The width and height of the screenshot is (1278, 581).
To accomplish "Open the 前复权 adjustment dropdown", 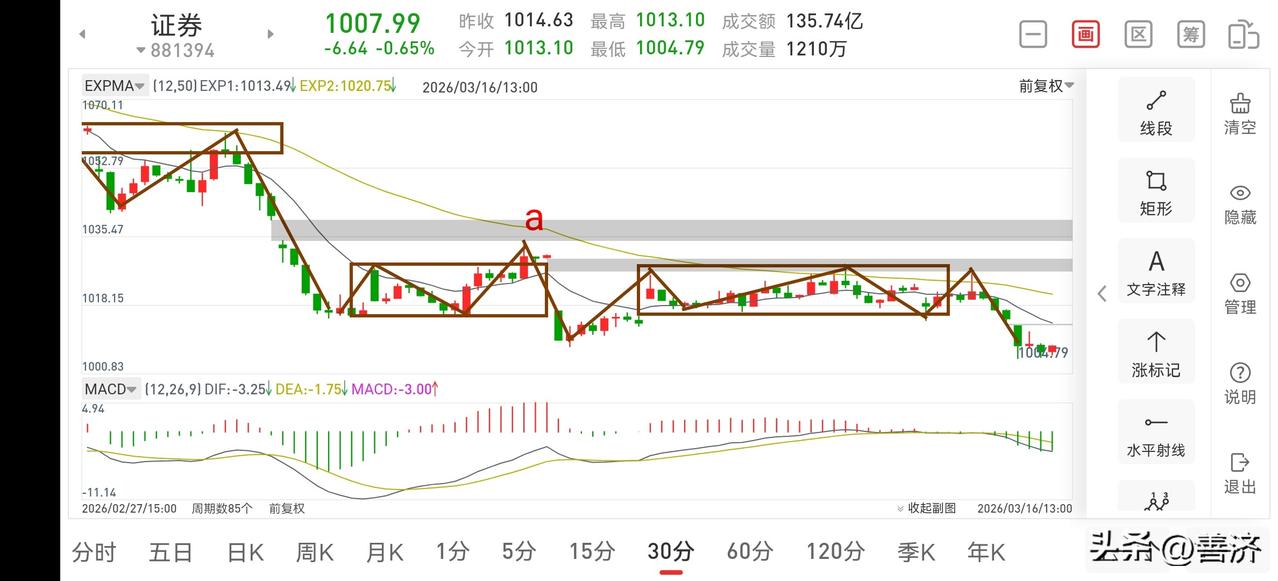I will [1046, 86].
